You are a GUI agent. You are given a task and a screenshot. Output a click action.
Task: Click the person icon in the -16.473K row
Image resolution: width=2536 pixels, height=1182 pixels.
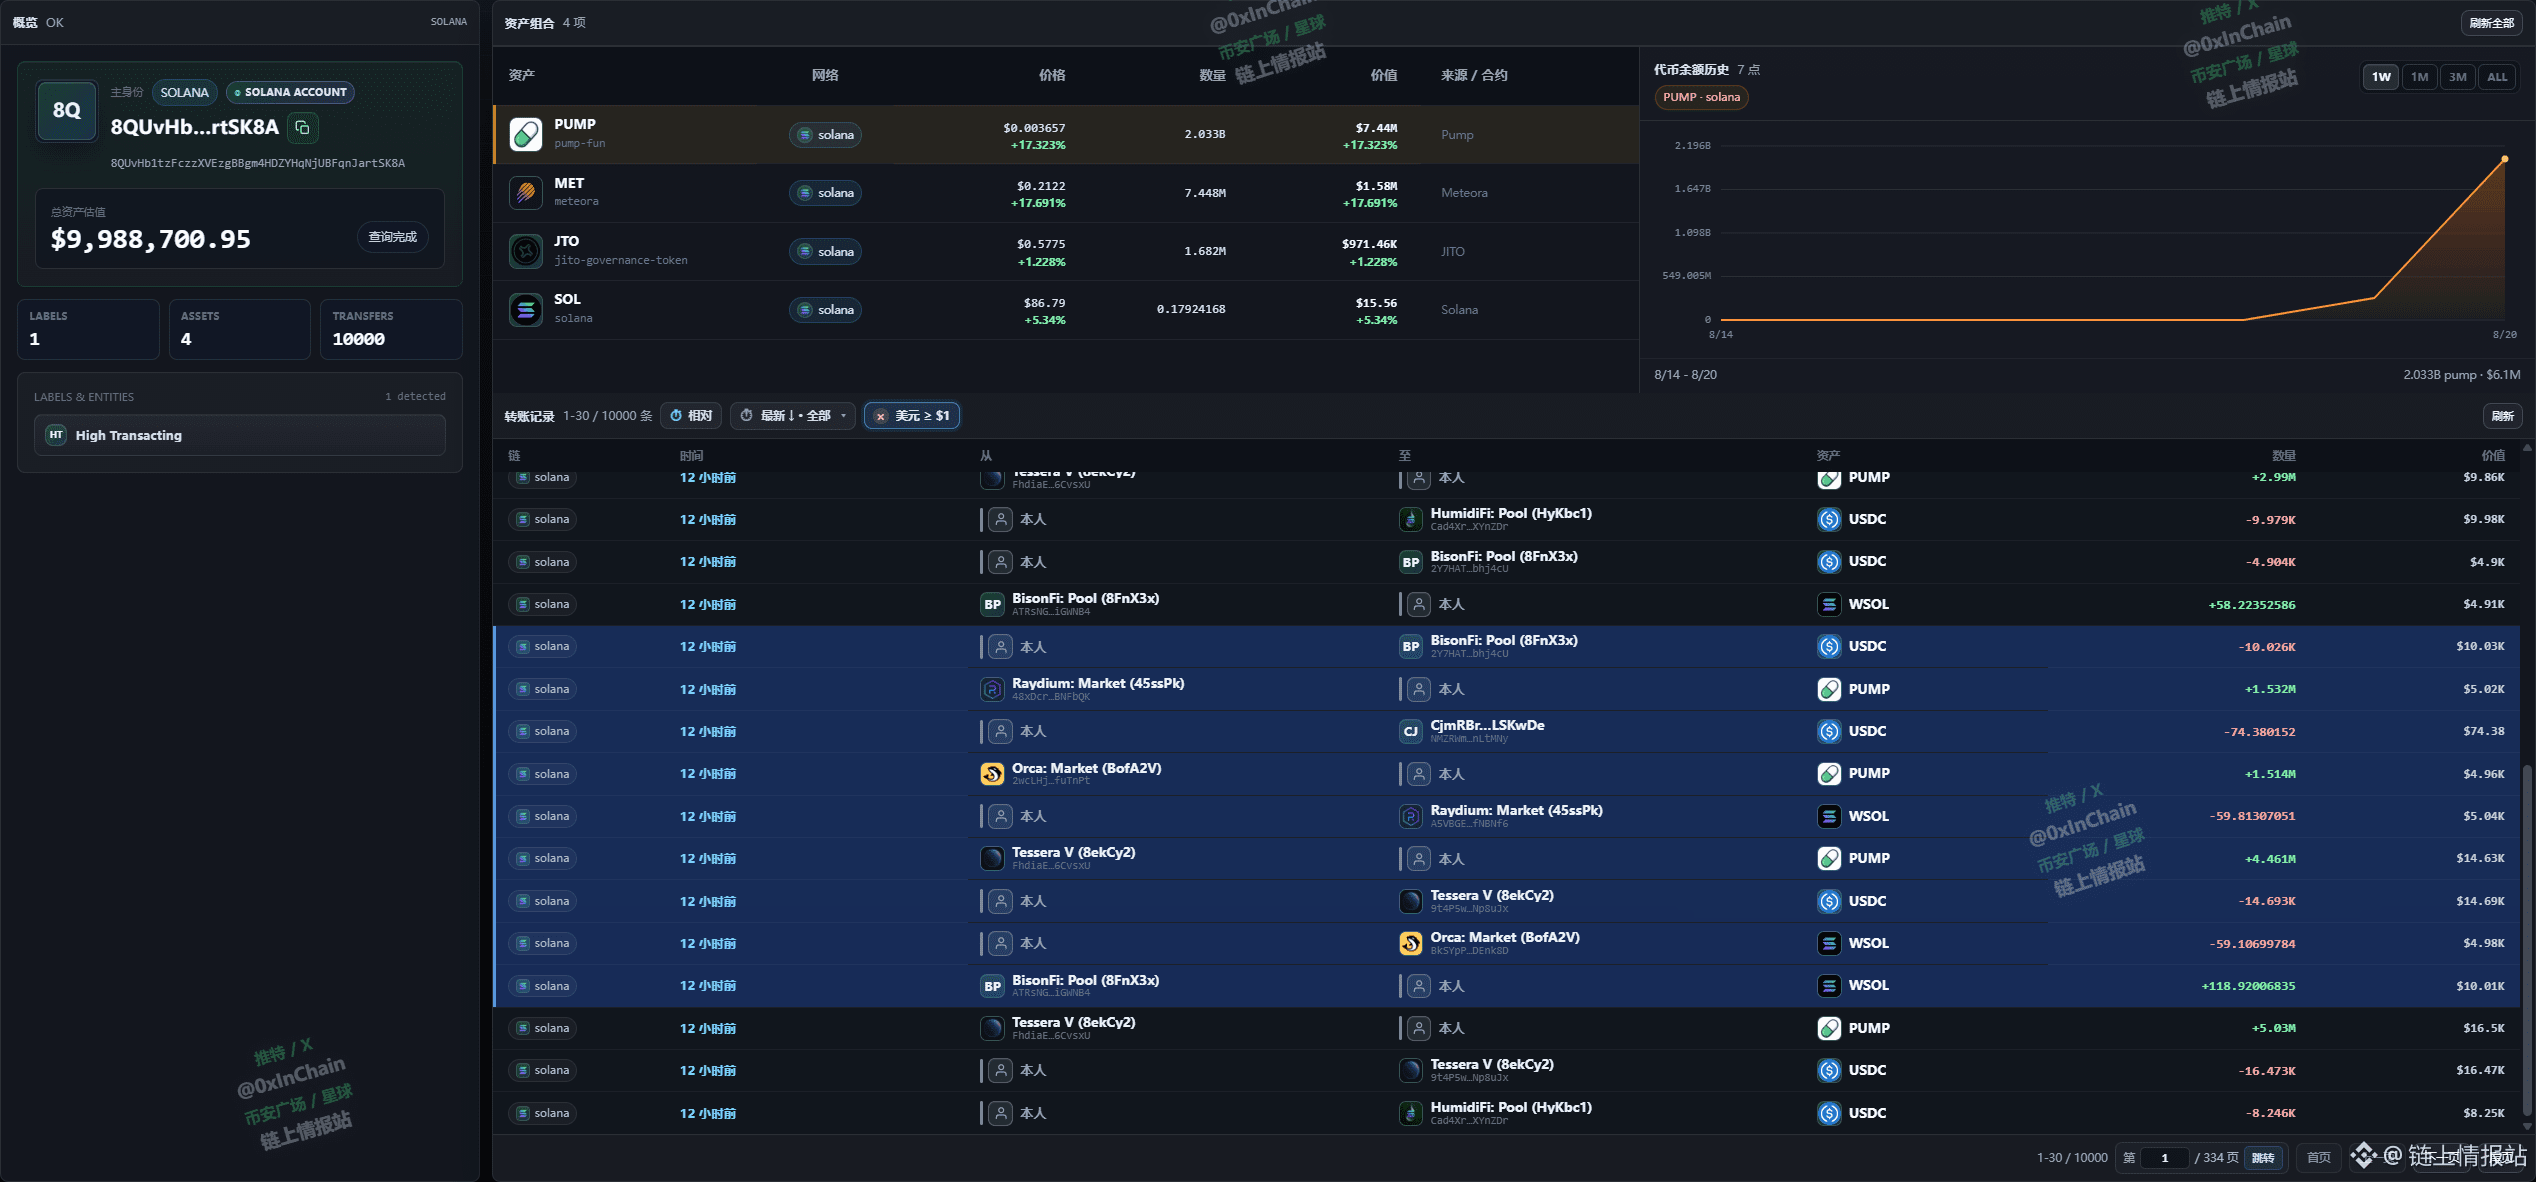pyautogui.click(x=1000, y=1070)
